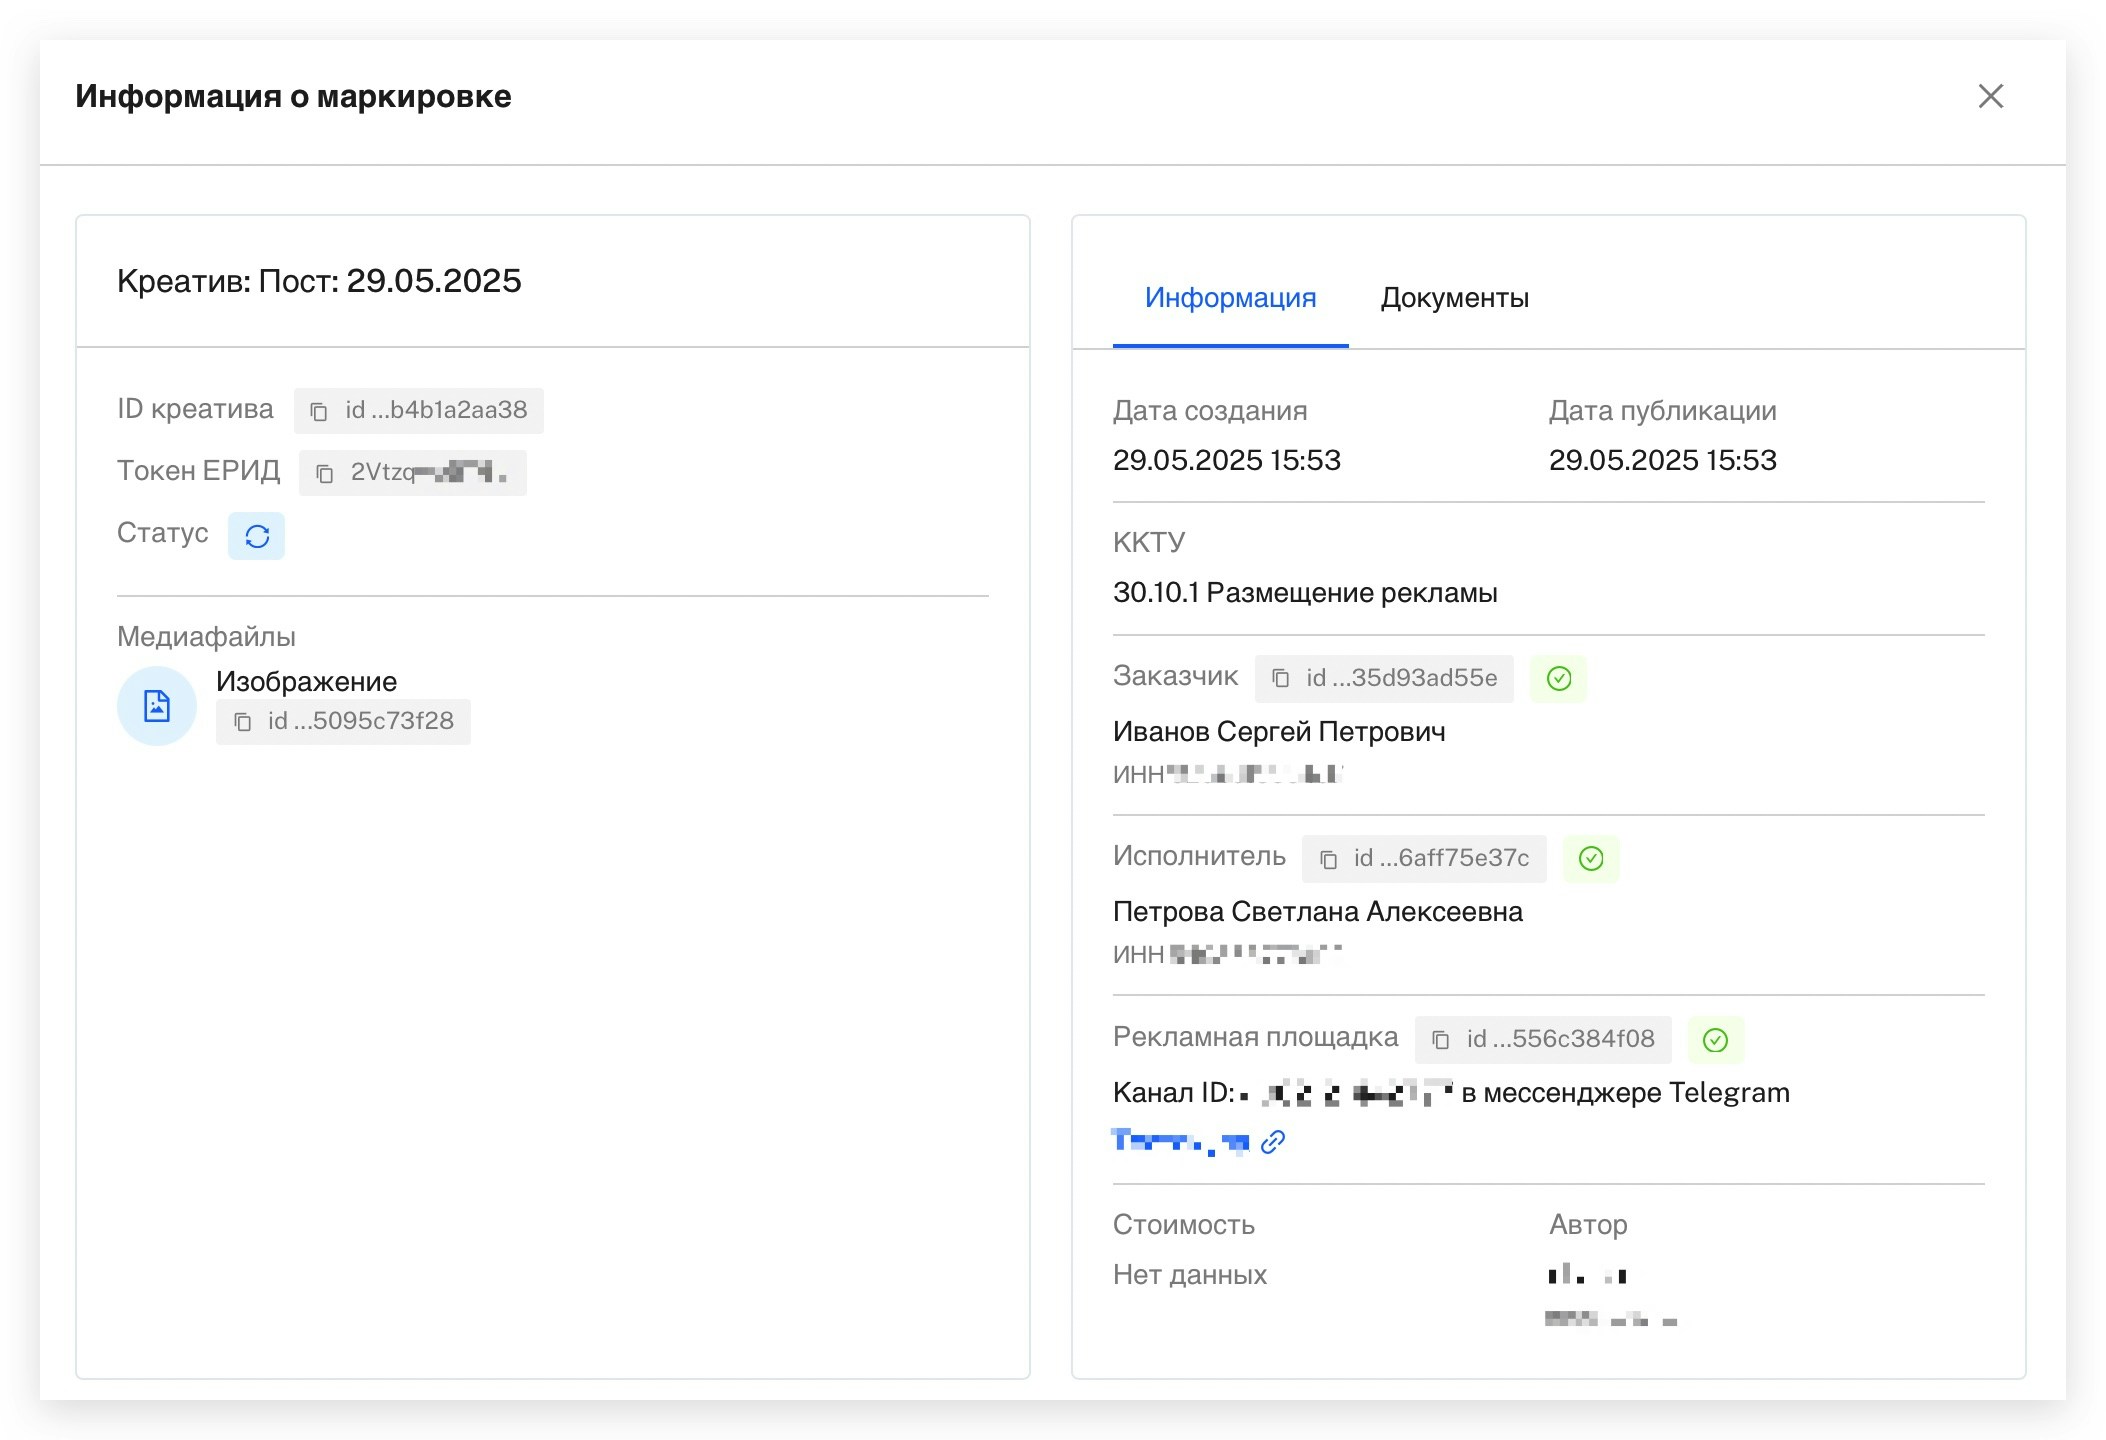Copy the image file ID 5095c73f28
Viewport: 2106px width, 1440px height.
pos(243,722)
